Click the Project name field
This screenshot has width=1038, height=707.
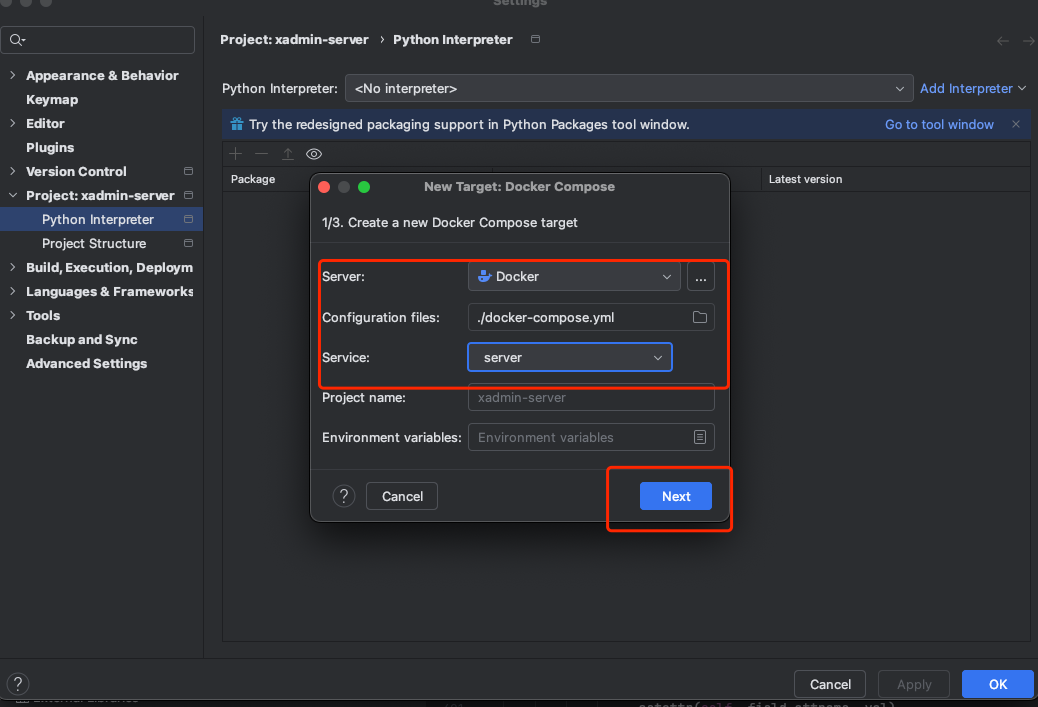[591, 397]
